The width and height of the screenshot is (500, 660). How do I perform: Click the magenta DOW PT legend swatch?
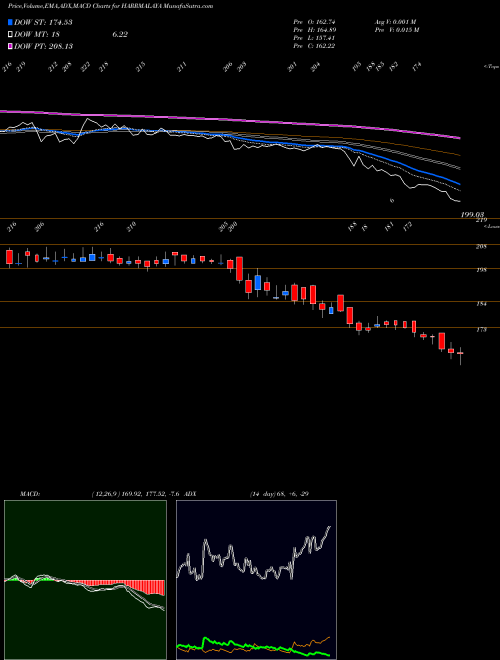[10, 46]
